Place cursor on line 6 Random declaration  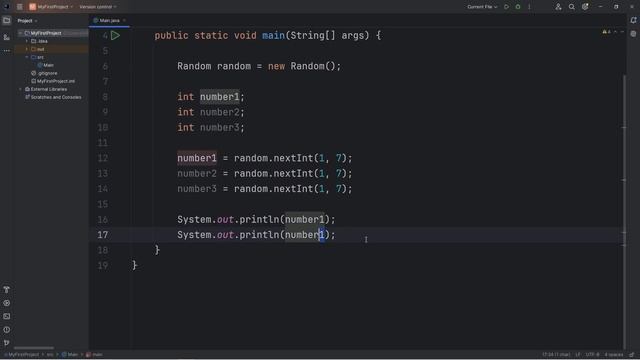(x=259, y=66)
